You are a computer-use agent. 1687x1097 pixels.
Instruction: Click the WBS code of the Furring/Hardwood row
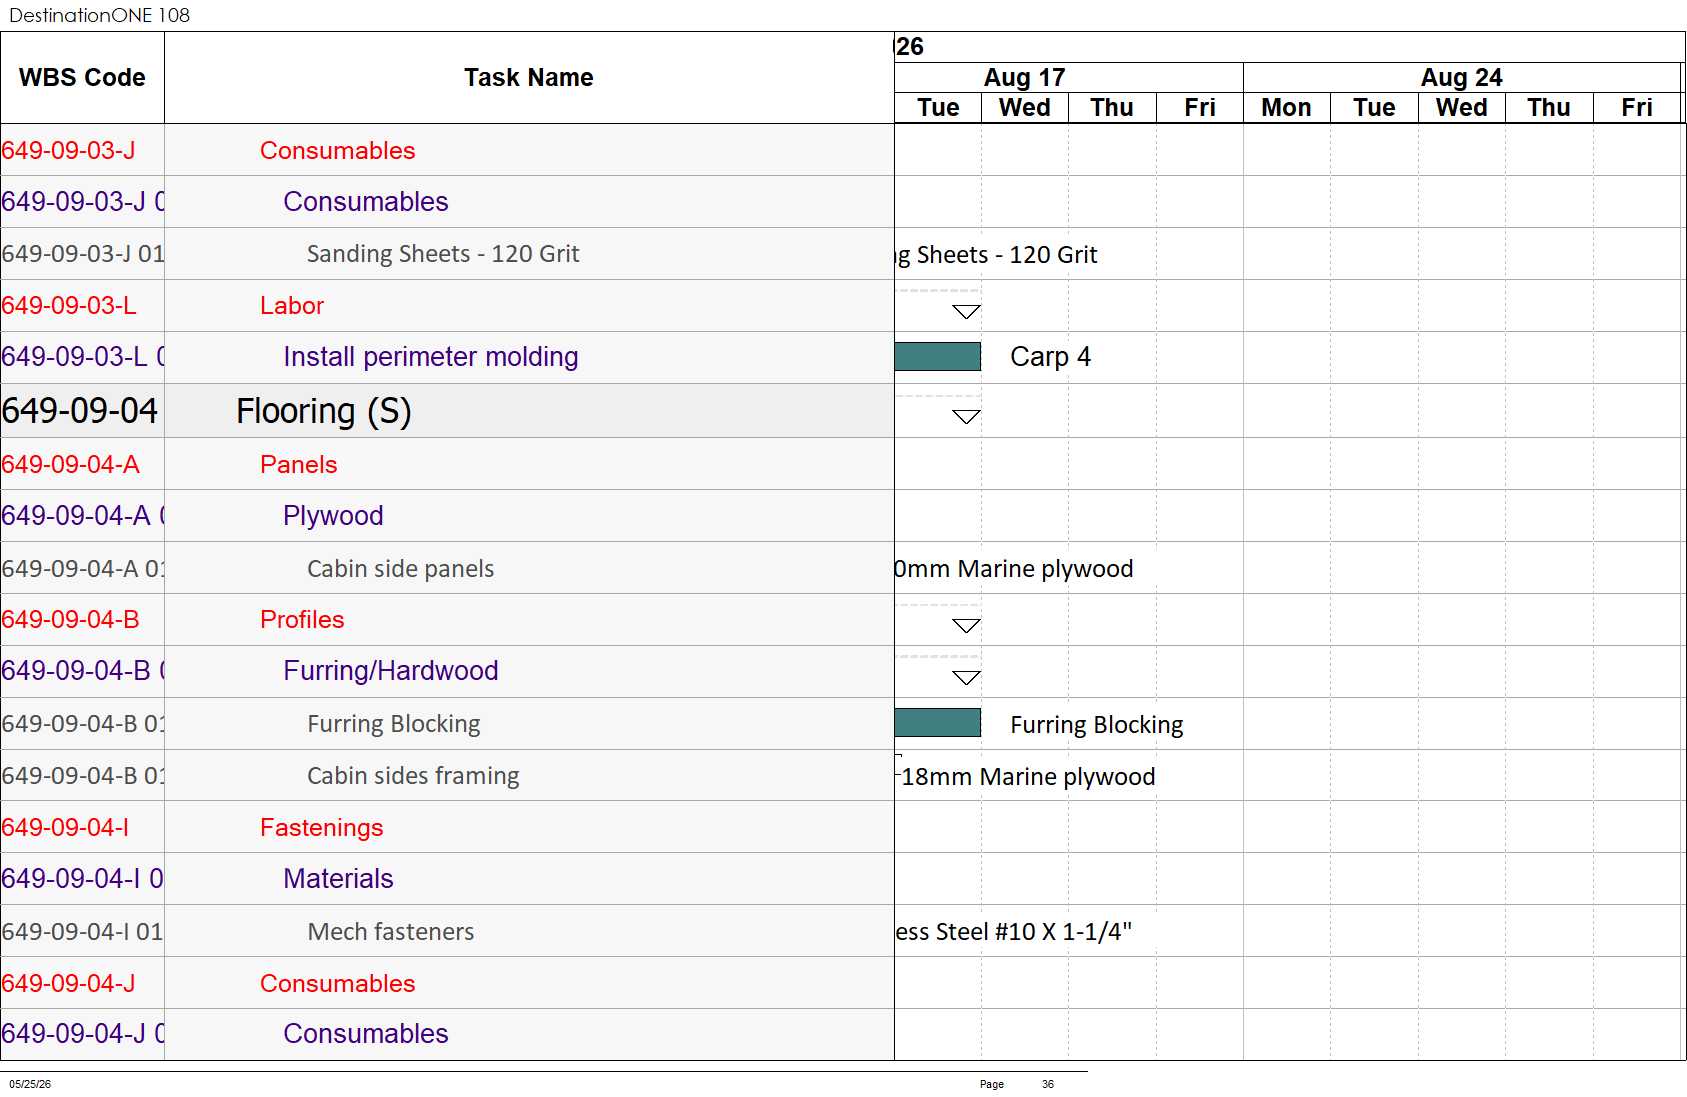click(83, 671)
